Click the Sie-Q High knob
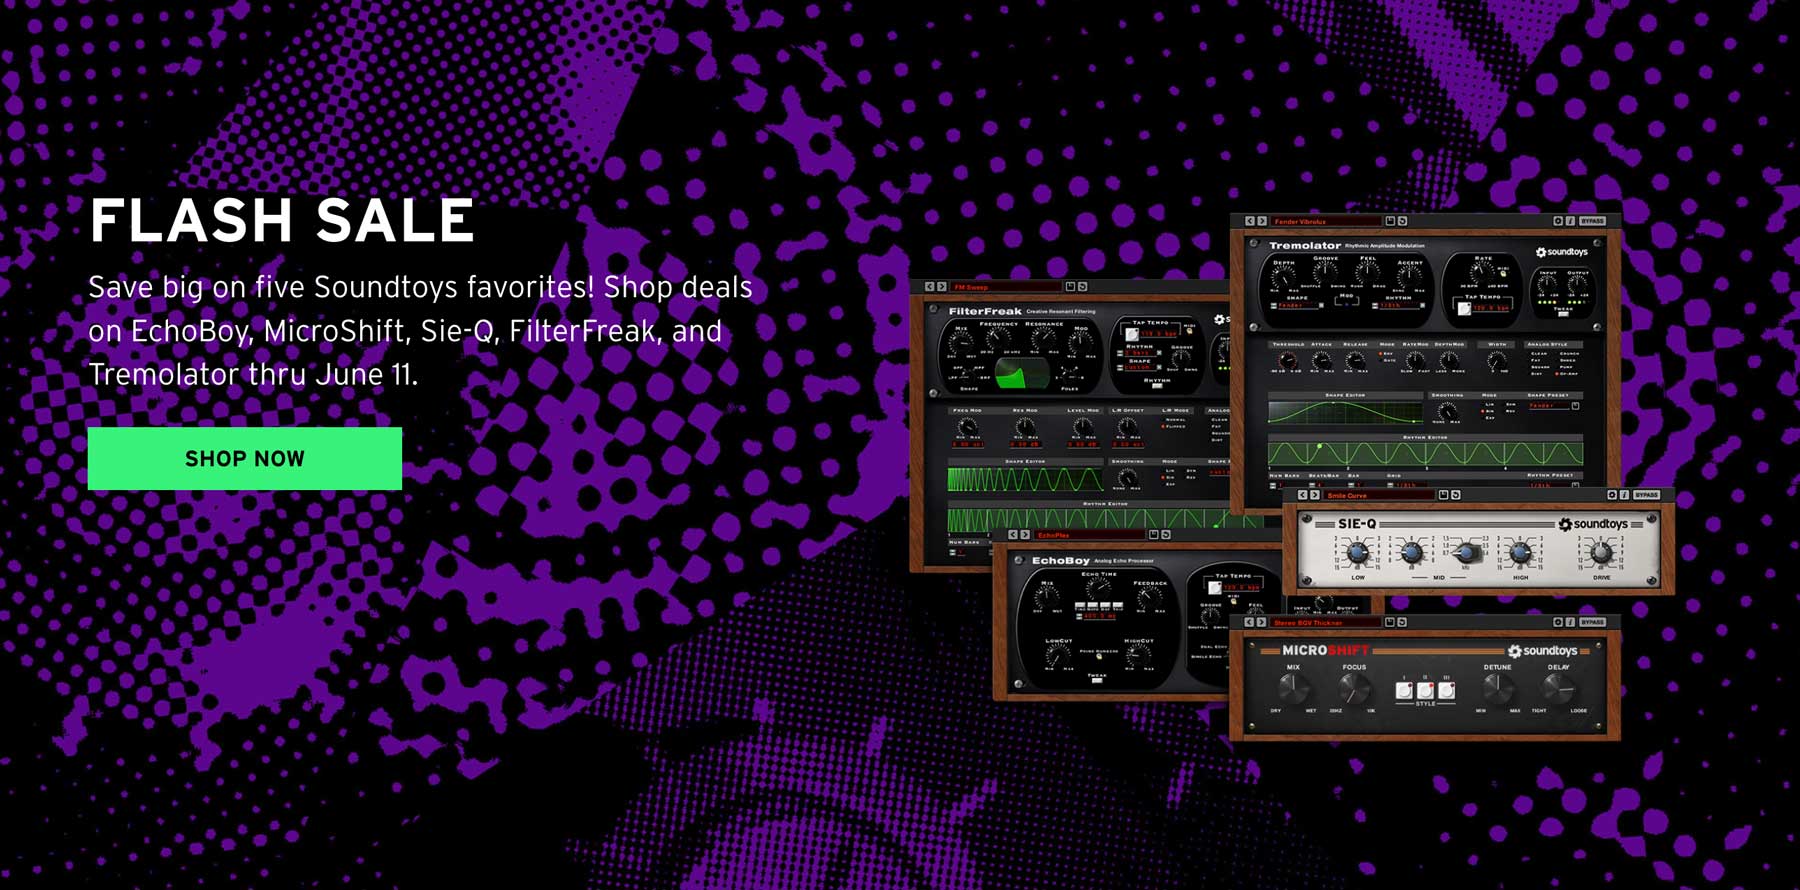Viewport: 1800px width, 890px height. point(1519,552)
